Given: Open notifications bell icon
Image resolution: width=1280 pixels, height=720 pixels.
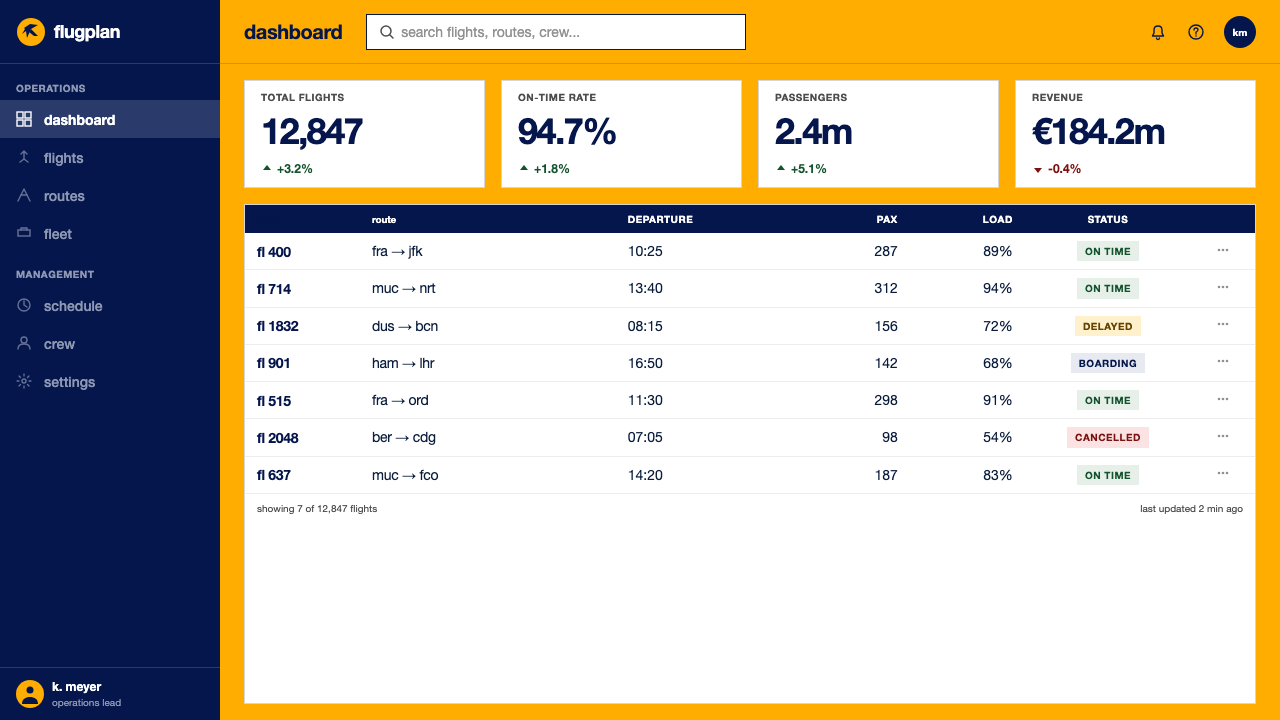Looking at the screenshot, I should click(x=1158, y=32).
